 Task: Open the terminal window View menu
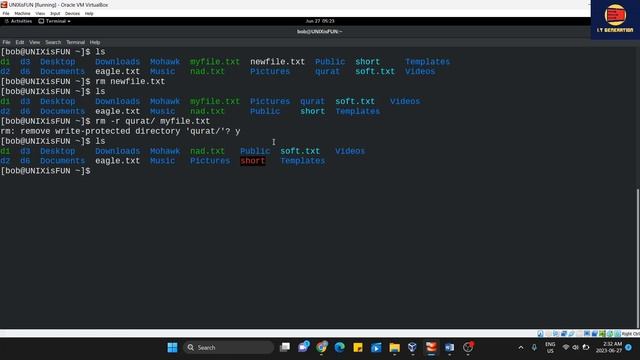(34, 42)
